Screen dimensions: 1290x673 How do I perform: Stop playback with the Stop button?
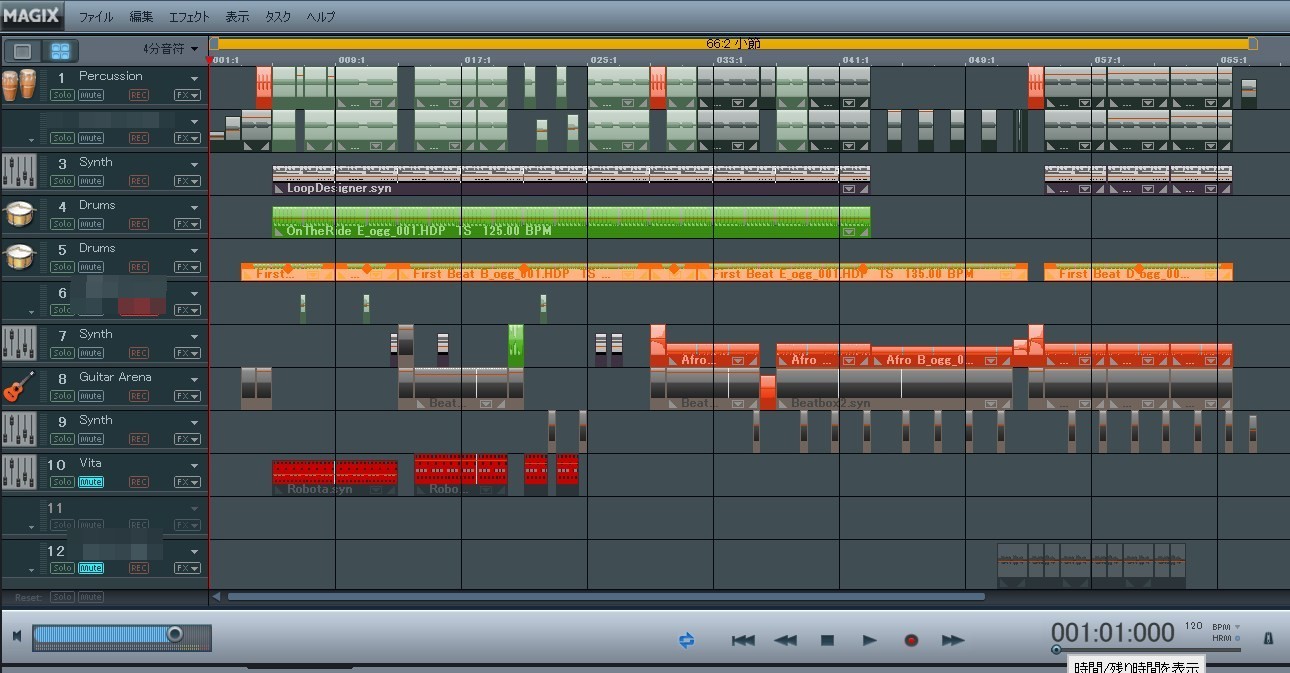point(827,640)
